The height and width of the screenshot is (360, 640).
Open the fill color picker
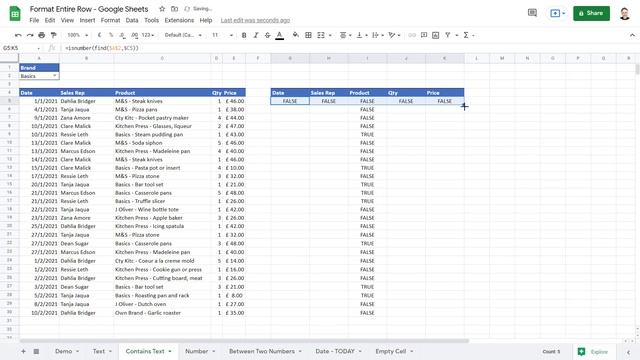(296, 36)
